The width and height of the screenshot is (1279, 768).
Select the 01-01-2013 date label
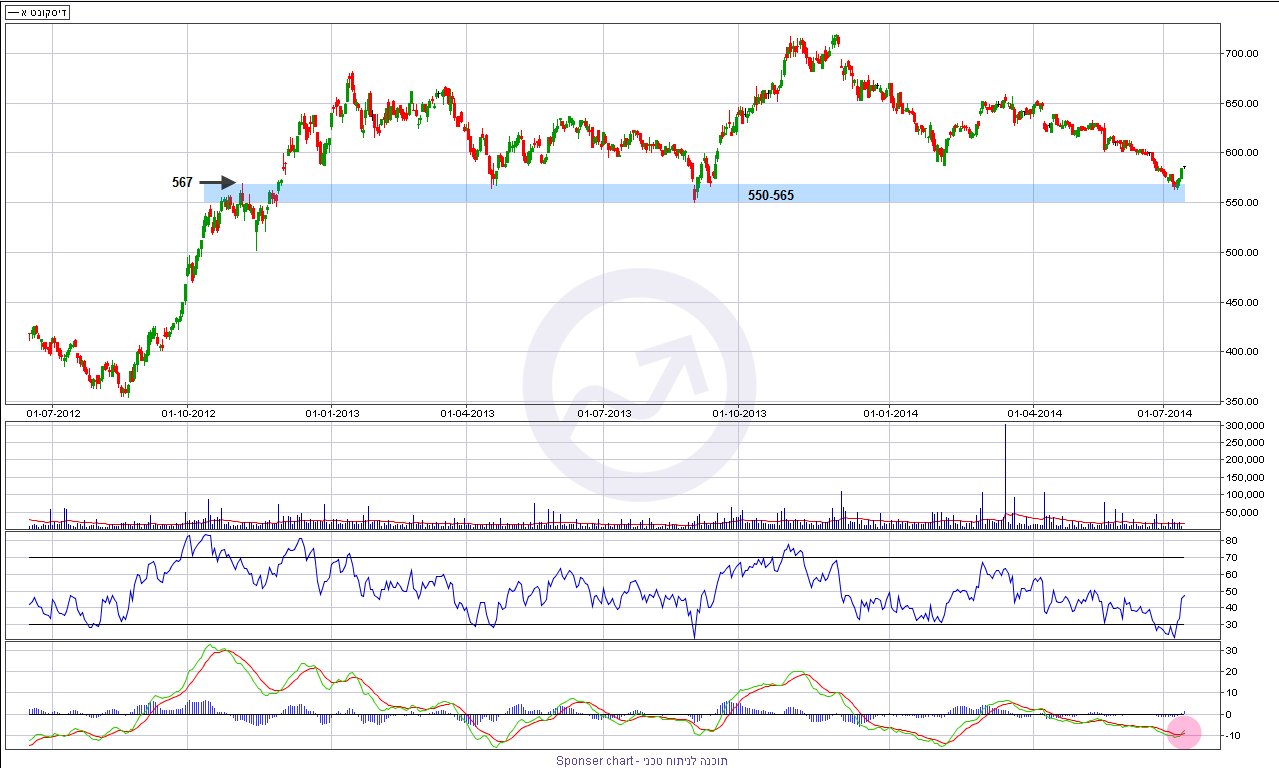click(x=332, y=413)
